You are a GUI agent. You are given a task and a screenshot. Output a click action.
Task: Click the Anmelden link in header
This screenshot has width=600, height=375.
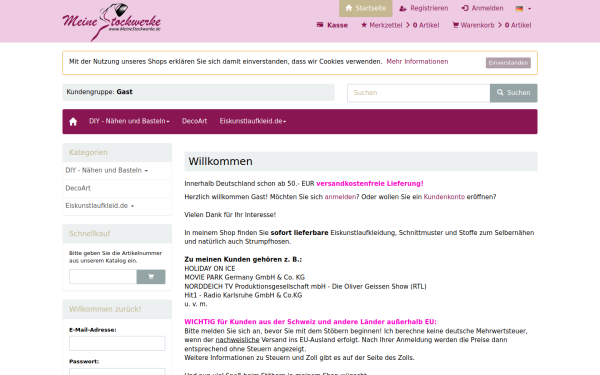pyautogui.click(x=482, y=8)
